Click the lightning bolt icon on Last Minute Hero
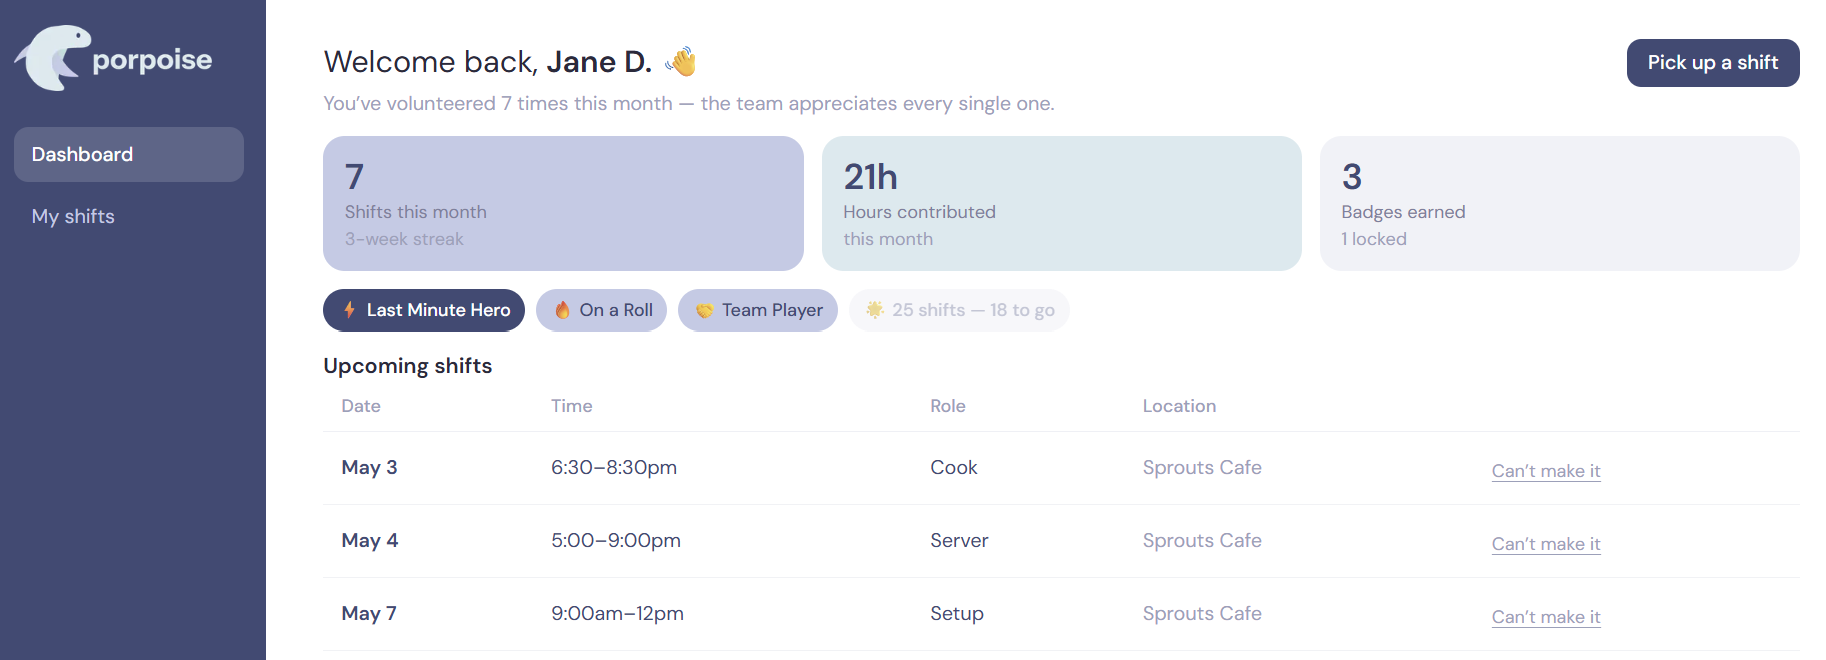Image resolution: width=1826 pixels, height=660 pixels. (x=349, y=310)
